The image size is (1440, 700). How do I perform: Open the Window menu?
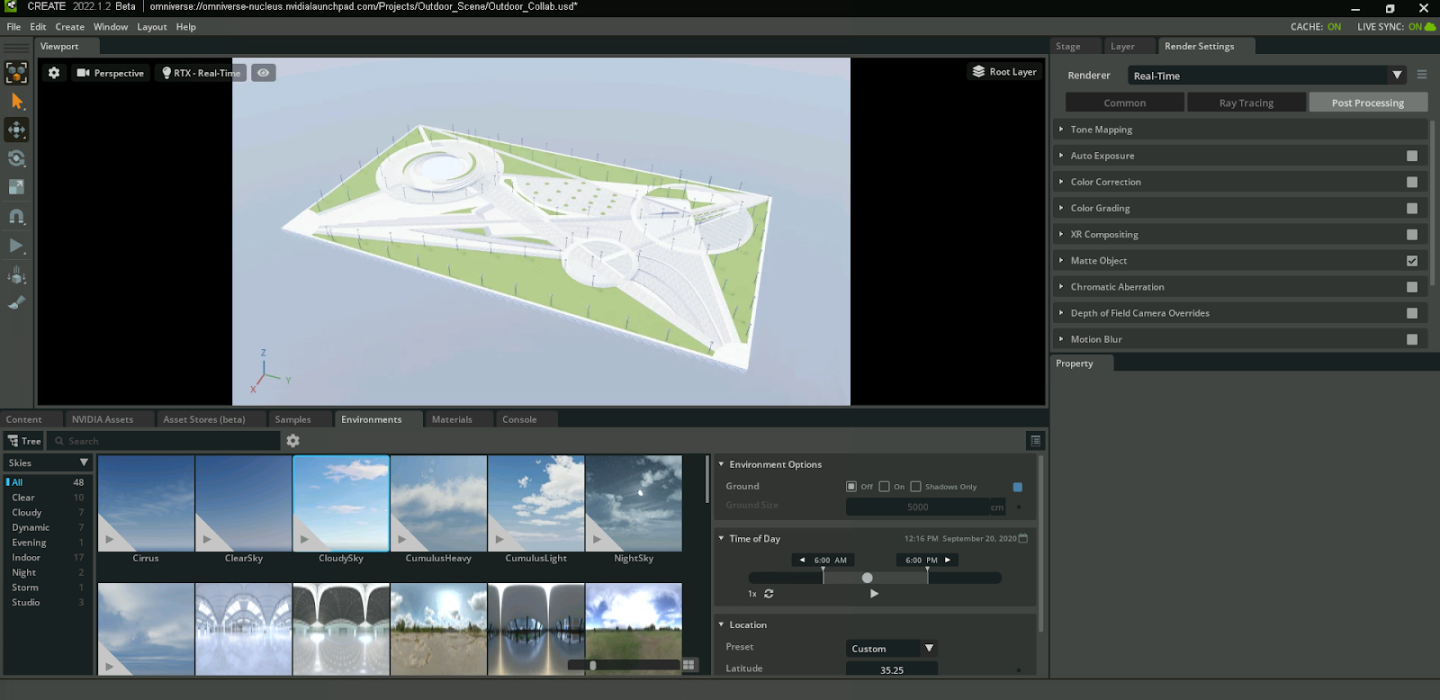click(x=111, y=27)
